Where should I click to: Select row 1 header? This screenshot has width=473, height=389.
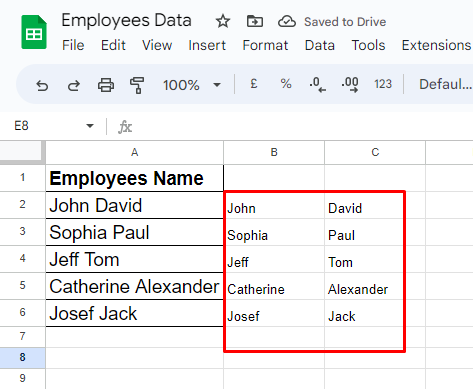click(22, 178)
